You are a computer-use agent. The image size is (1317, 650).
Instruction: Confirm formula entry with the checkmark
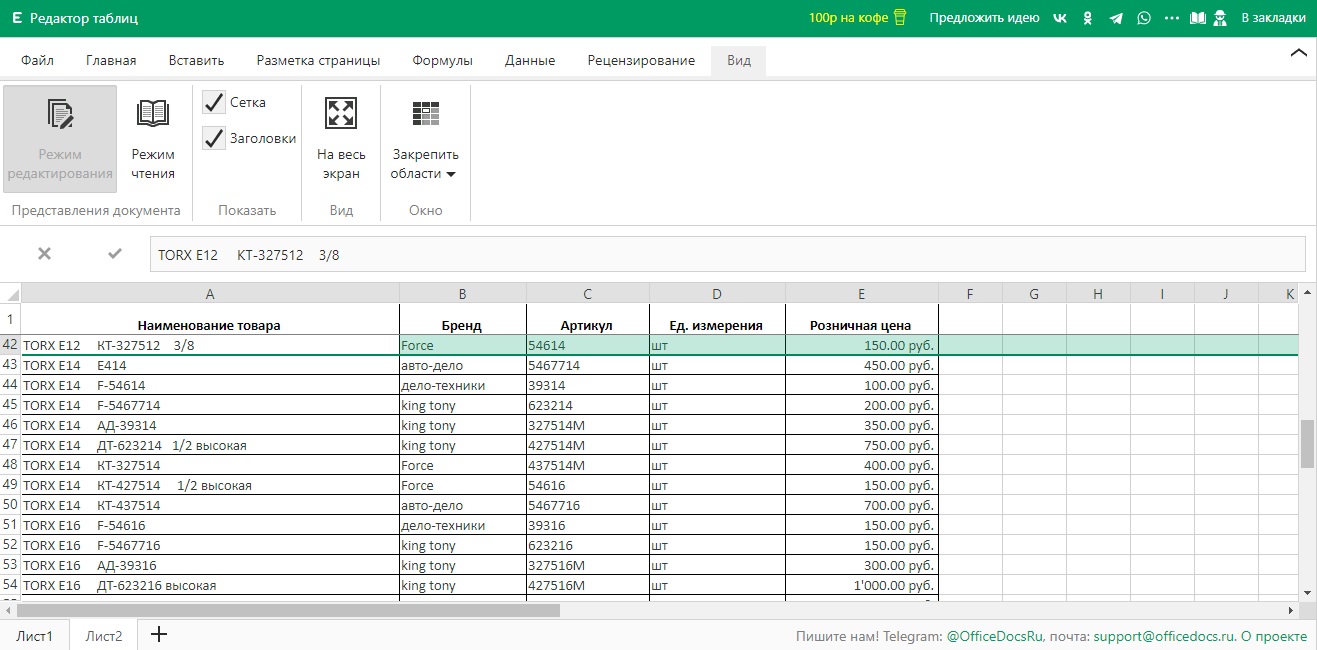pos(115,254)
